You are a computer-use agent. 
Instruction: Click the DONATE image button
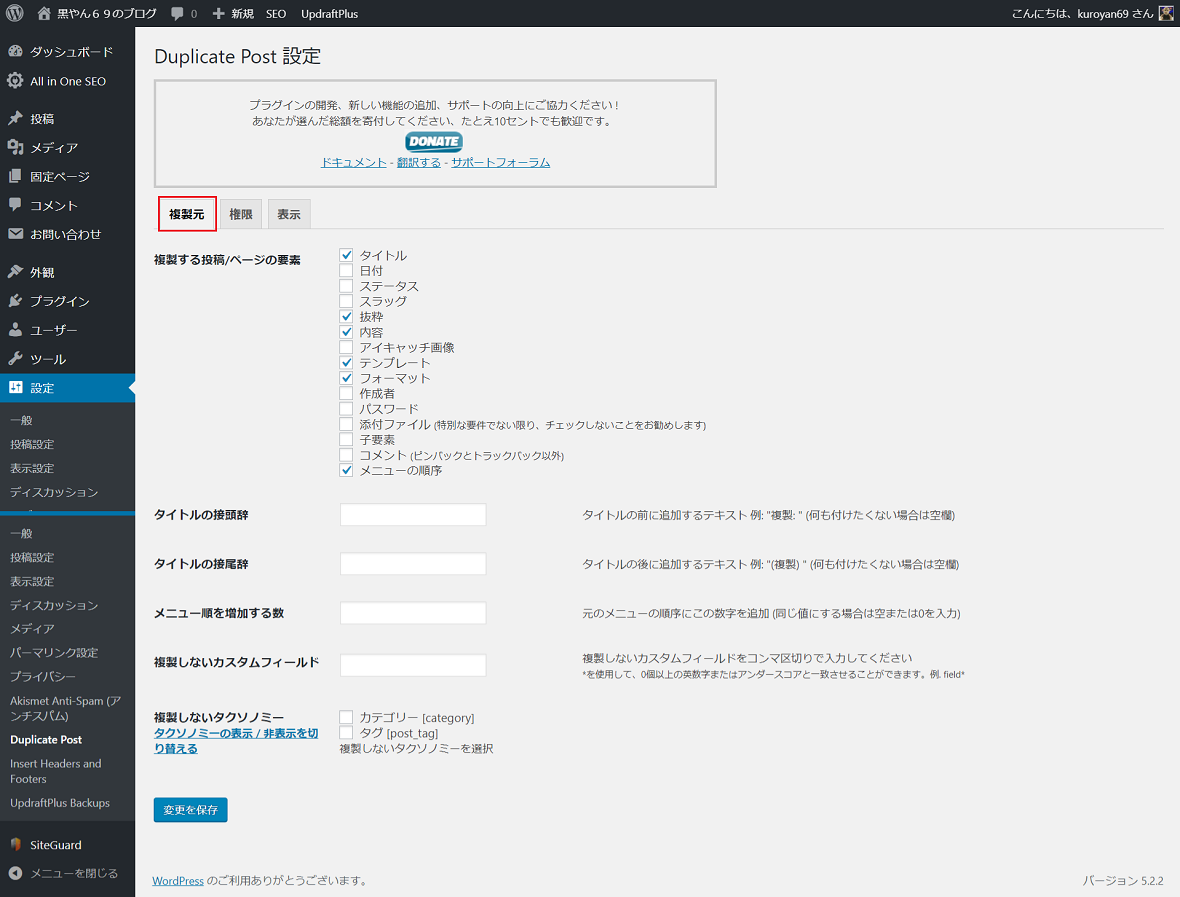click(434, 141)
